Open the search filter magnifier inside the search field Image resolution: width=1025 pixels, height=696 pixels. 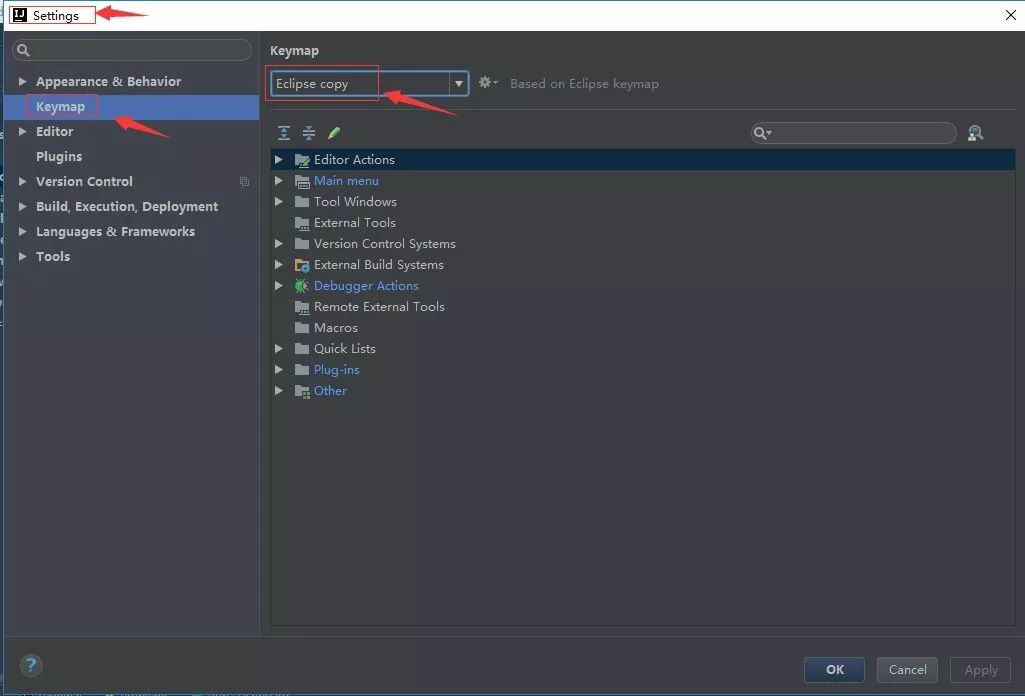761,132
